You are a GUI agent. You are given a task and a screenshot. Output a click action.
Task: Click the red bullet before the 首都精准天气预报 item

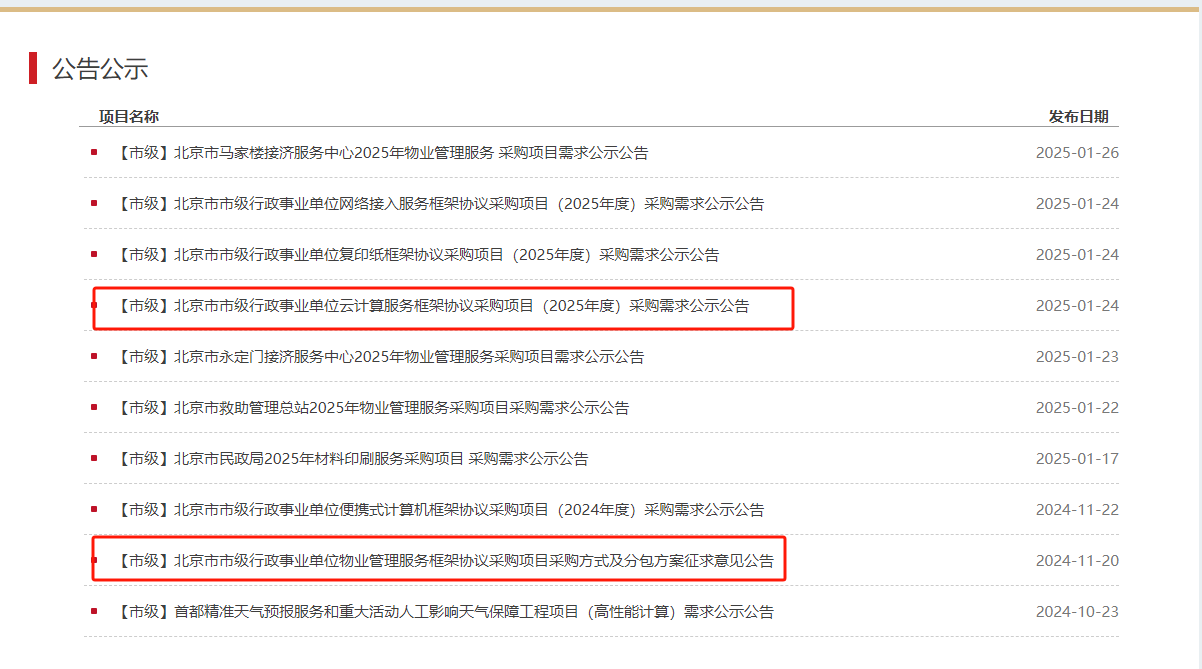point(94,611)
